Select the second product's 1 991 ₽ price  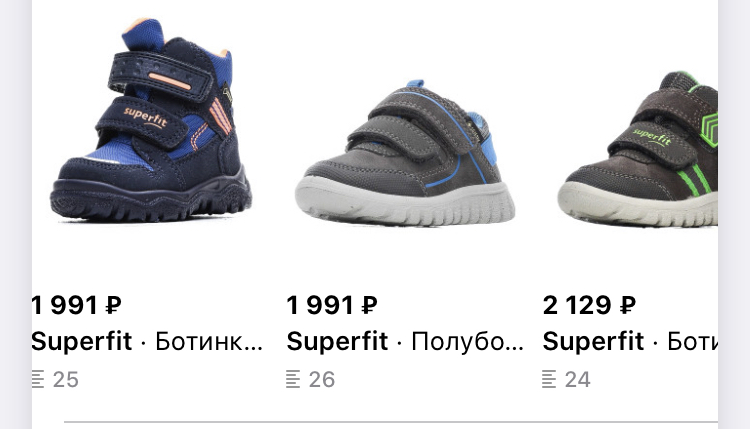tap(332, 305)
